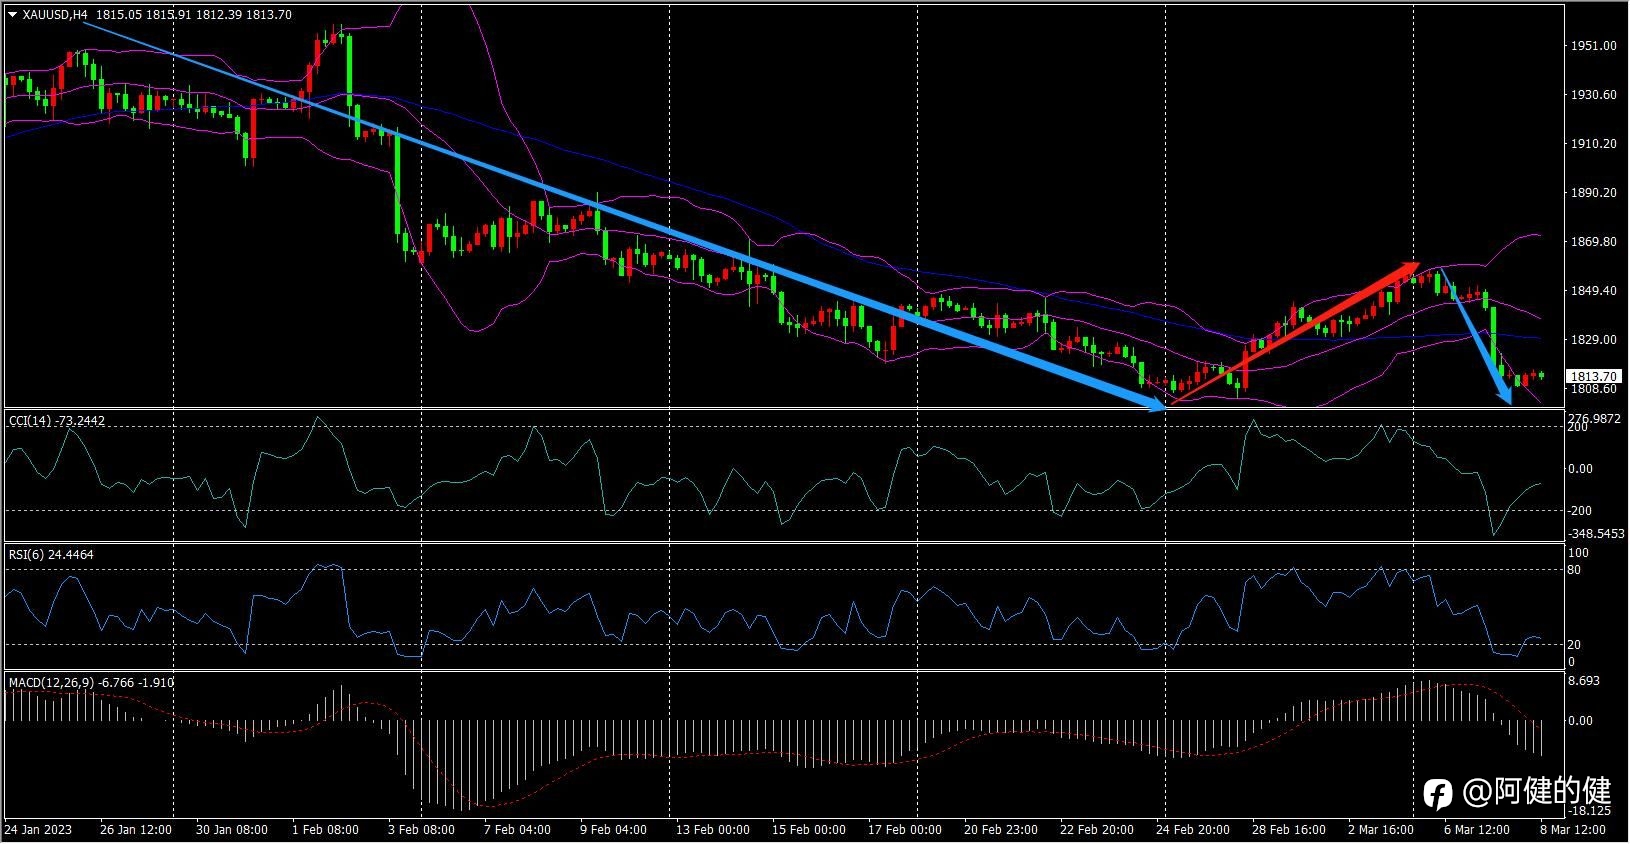Click the RSI scale value 100

point(1578,553)
